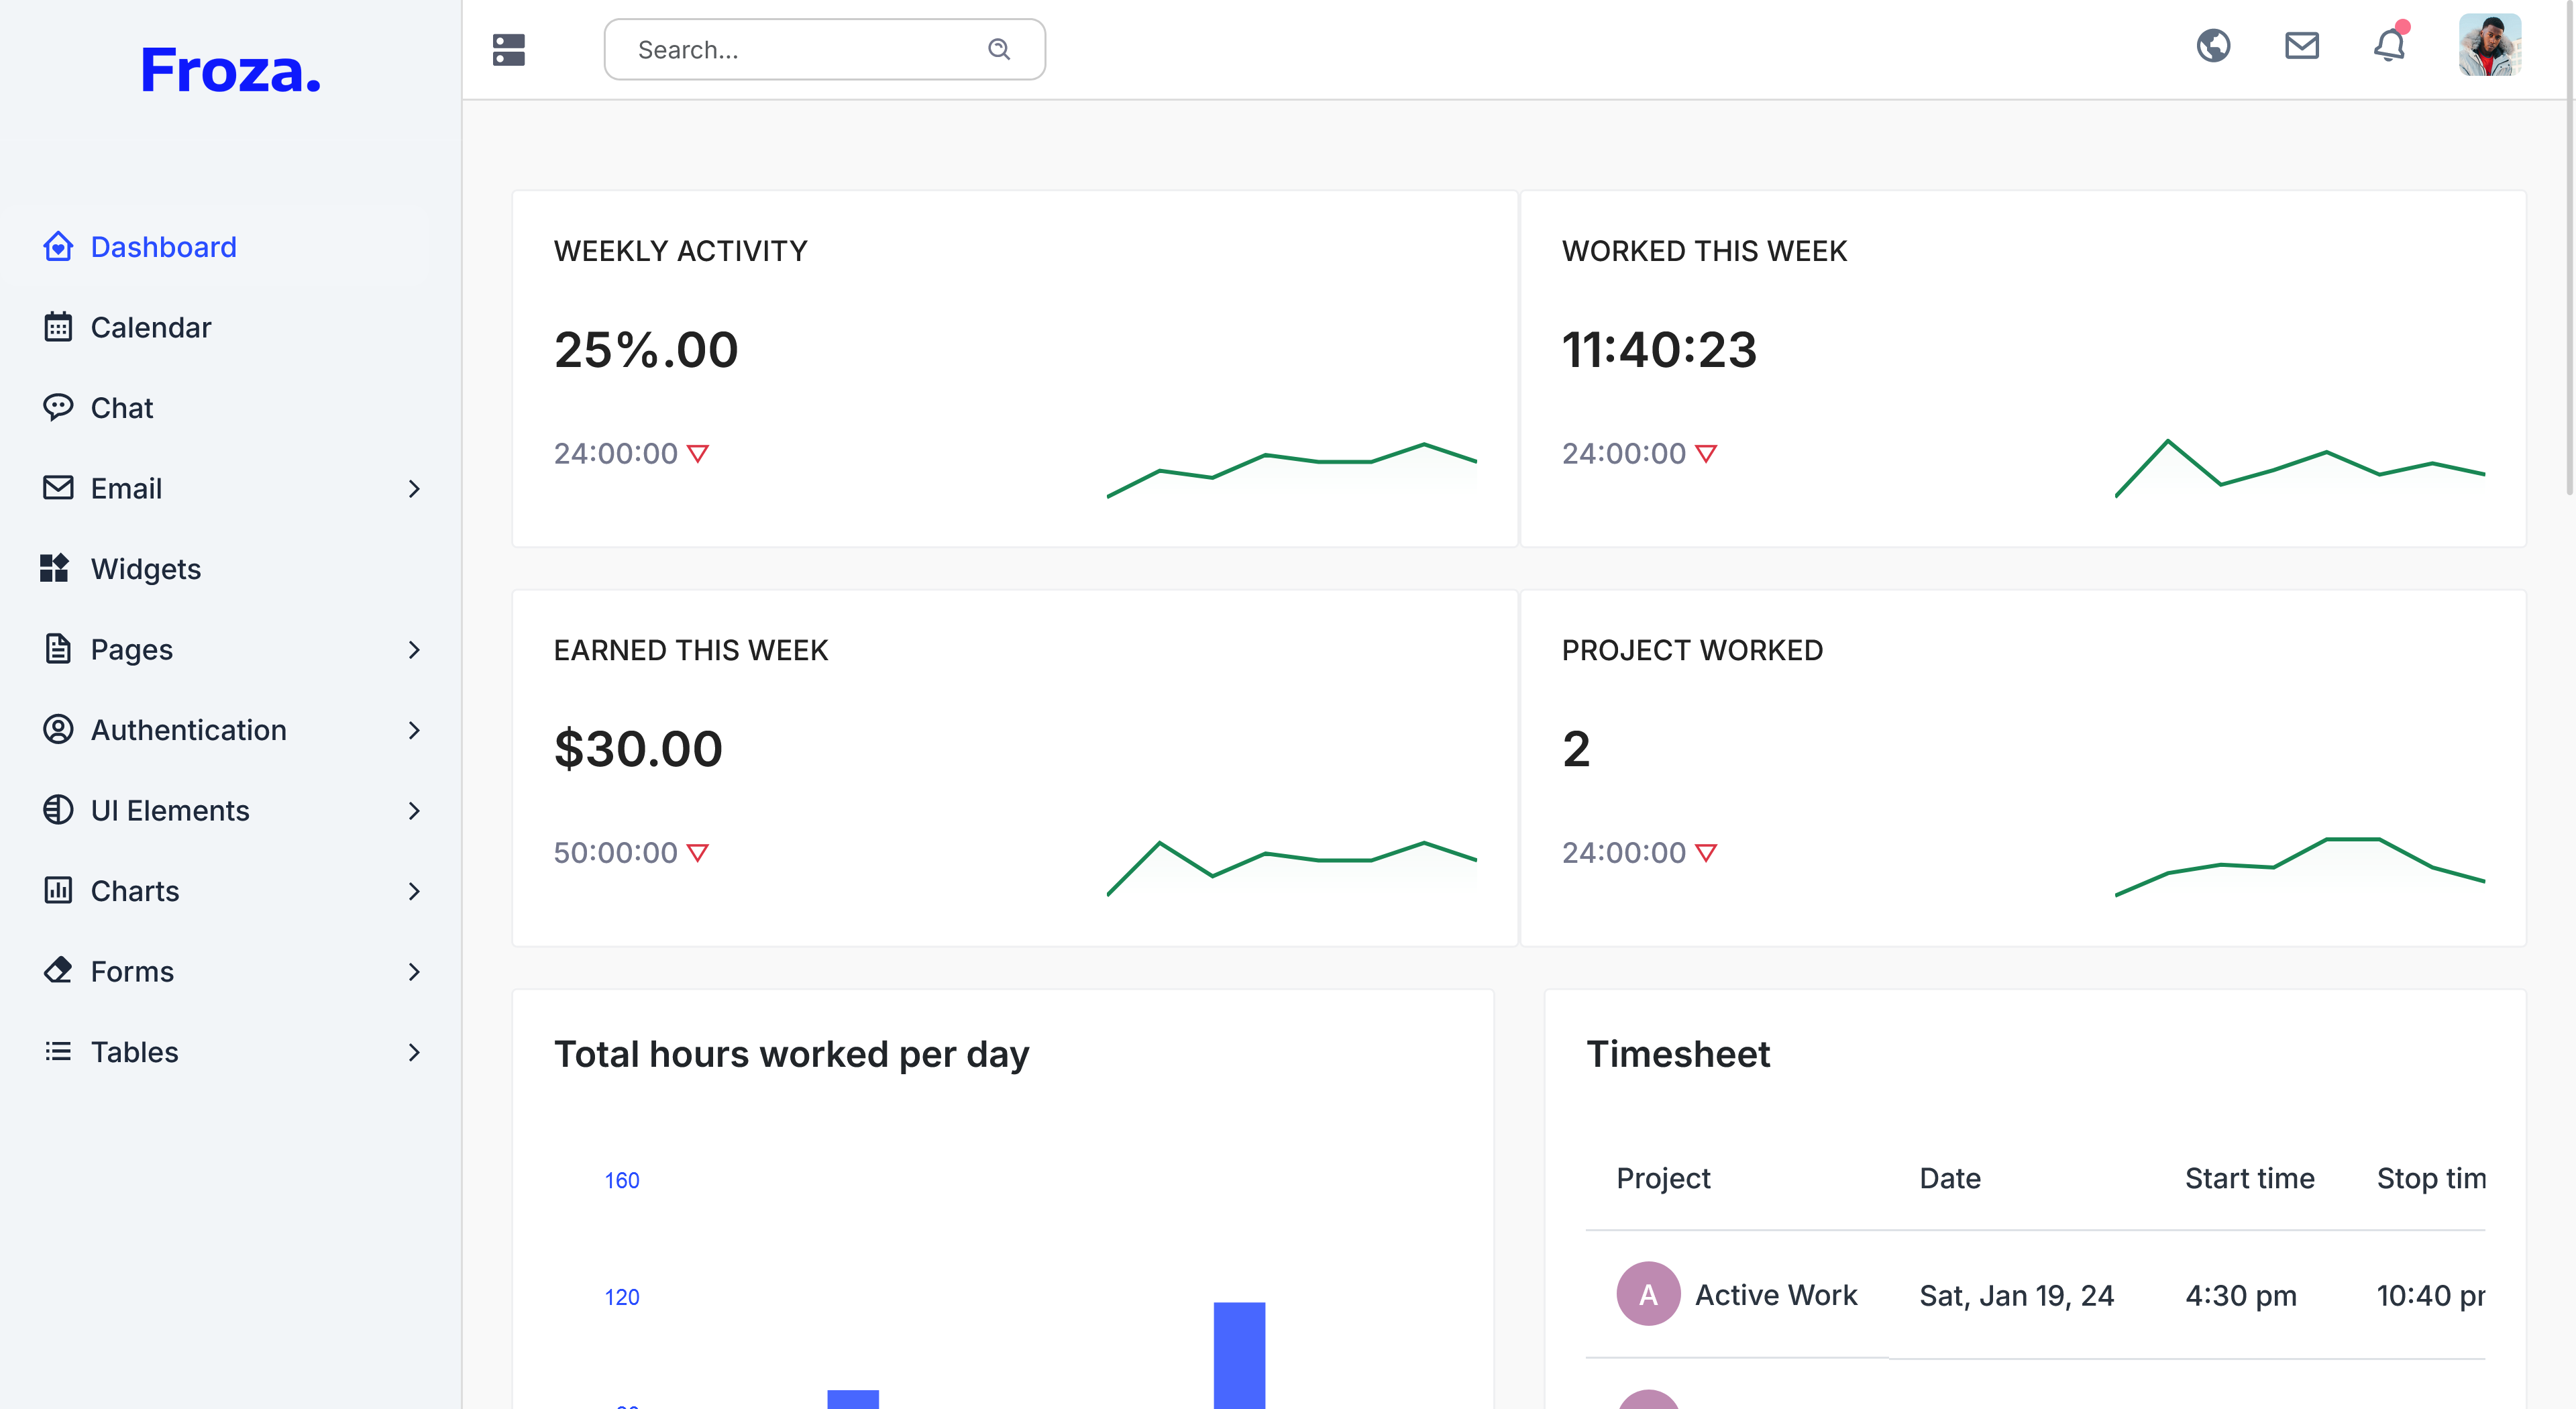Click the Froza logo link
Screen dimensions: 2576x1409
pyautogui.click(x=231, y=70)
